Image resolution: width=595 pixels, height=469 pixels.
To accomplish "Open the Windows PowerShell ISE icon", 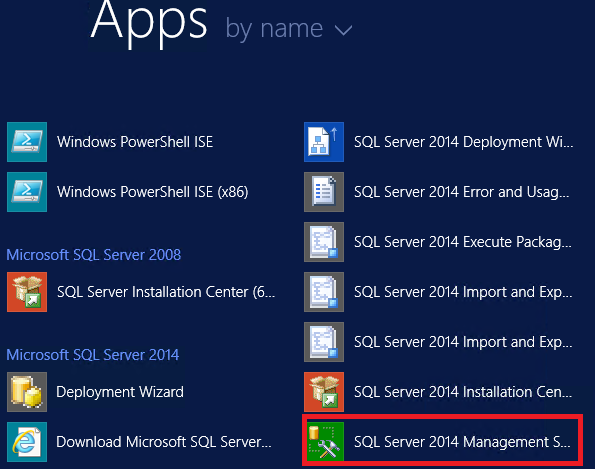I will (27, 142).
